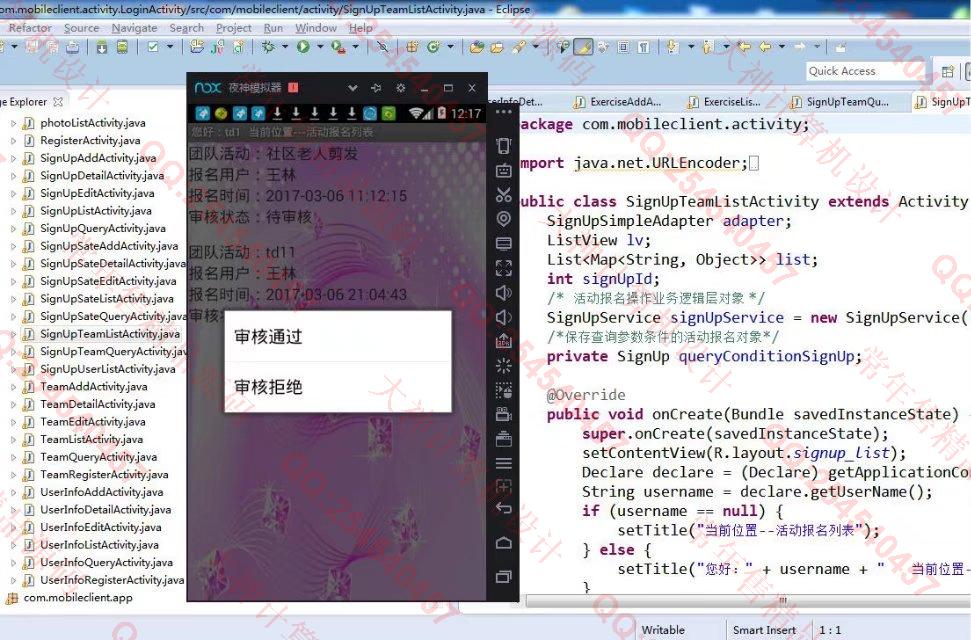The height and width of the screenshot is (640, 971).
Task: Click the Eclipse Run green play button
Action: click(x=302, y=47)
